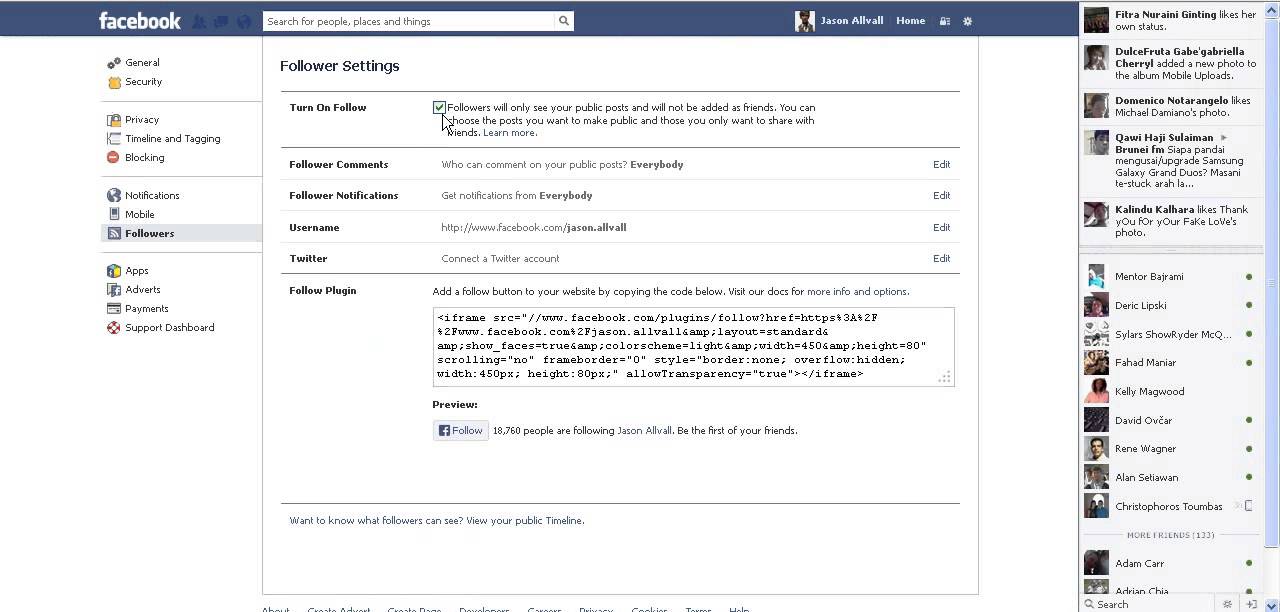Open friend requests icon in top bar
This screenshot has width=1280, height=612.
pos(199,21)
